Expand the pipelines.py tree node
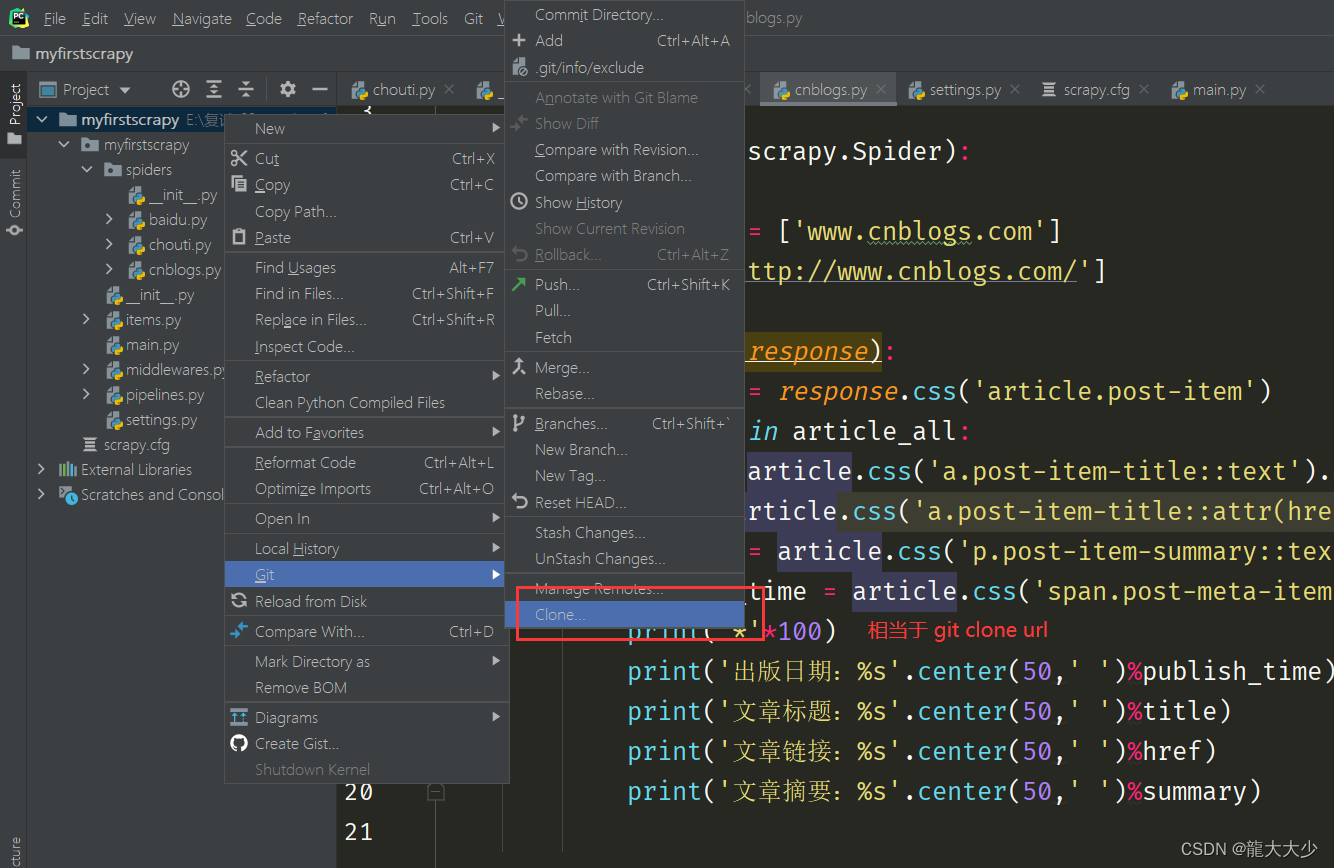This screenshot has height=868, width=1334. [x=88, y=395]
